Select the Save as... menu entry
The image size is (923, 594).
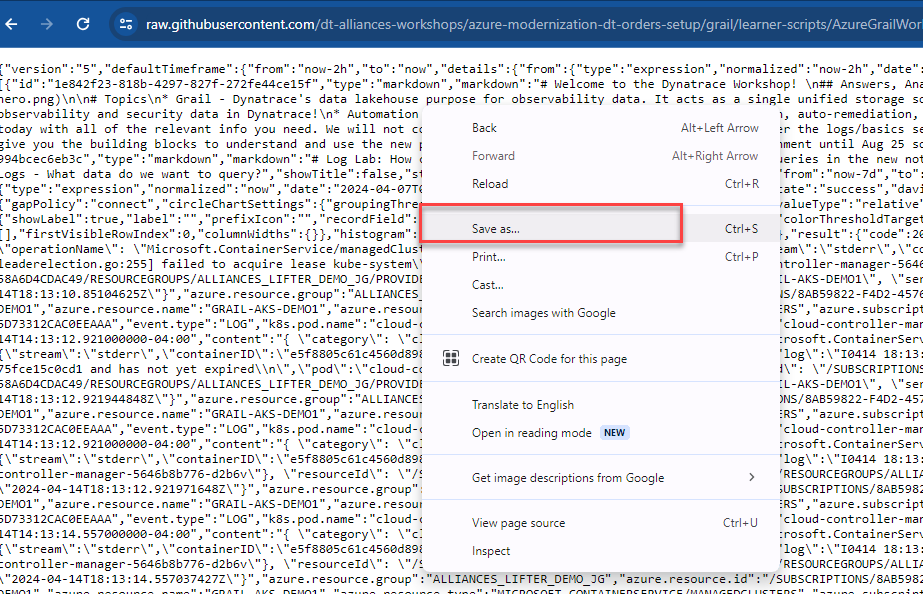[496, 229]
